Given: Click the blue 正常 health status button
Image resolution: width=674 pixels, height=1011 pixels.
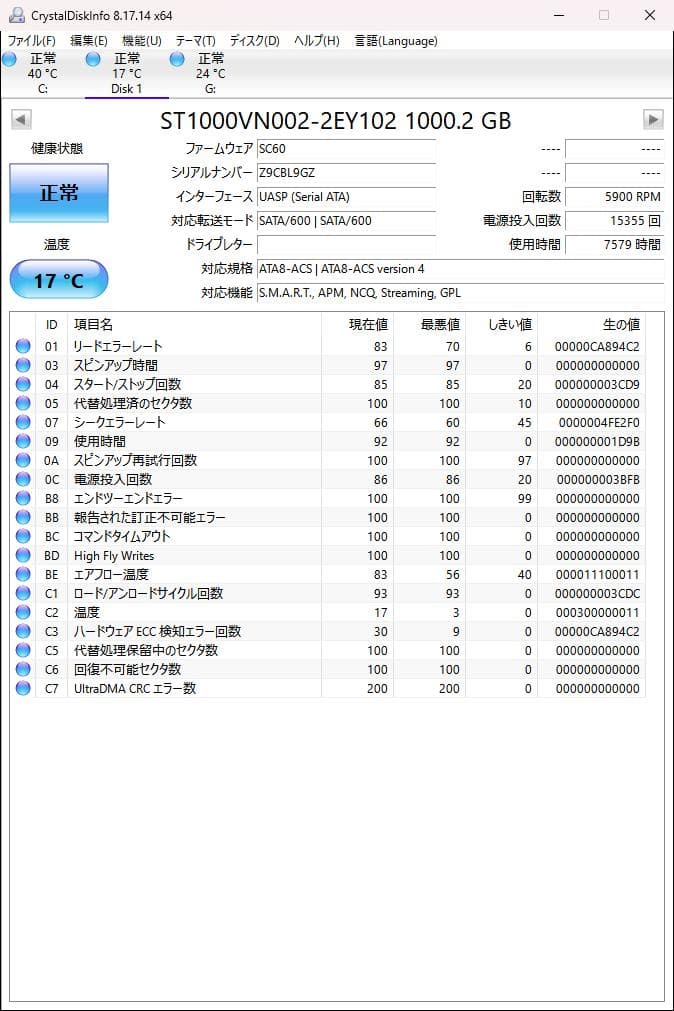Looking at the screenshot, I should (x=59, y=193).
